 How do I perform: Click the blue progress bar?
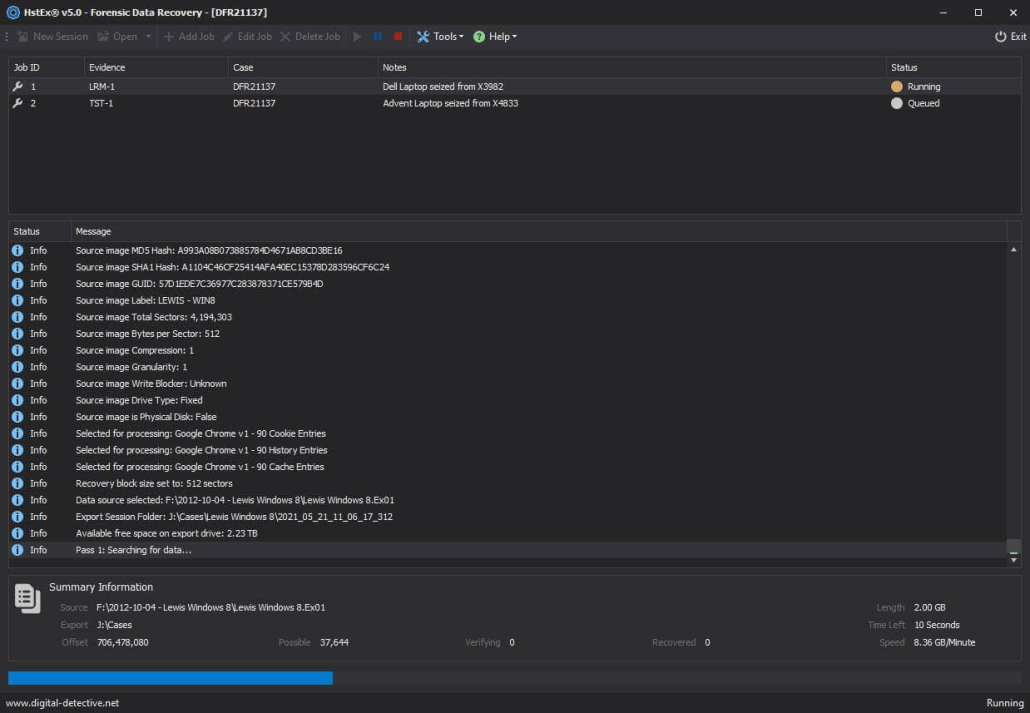tap(170, 678)
